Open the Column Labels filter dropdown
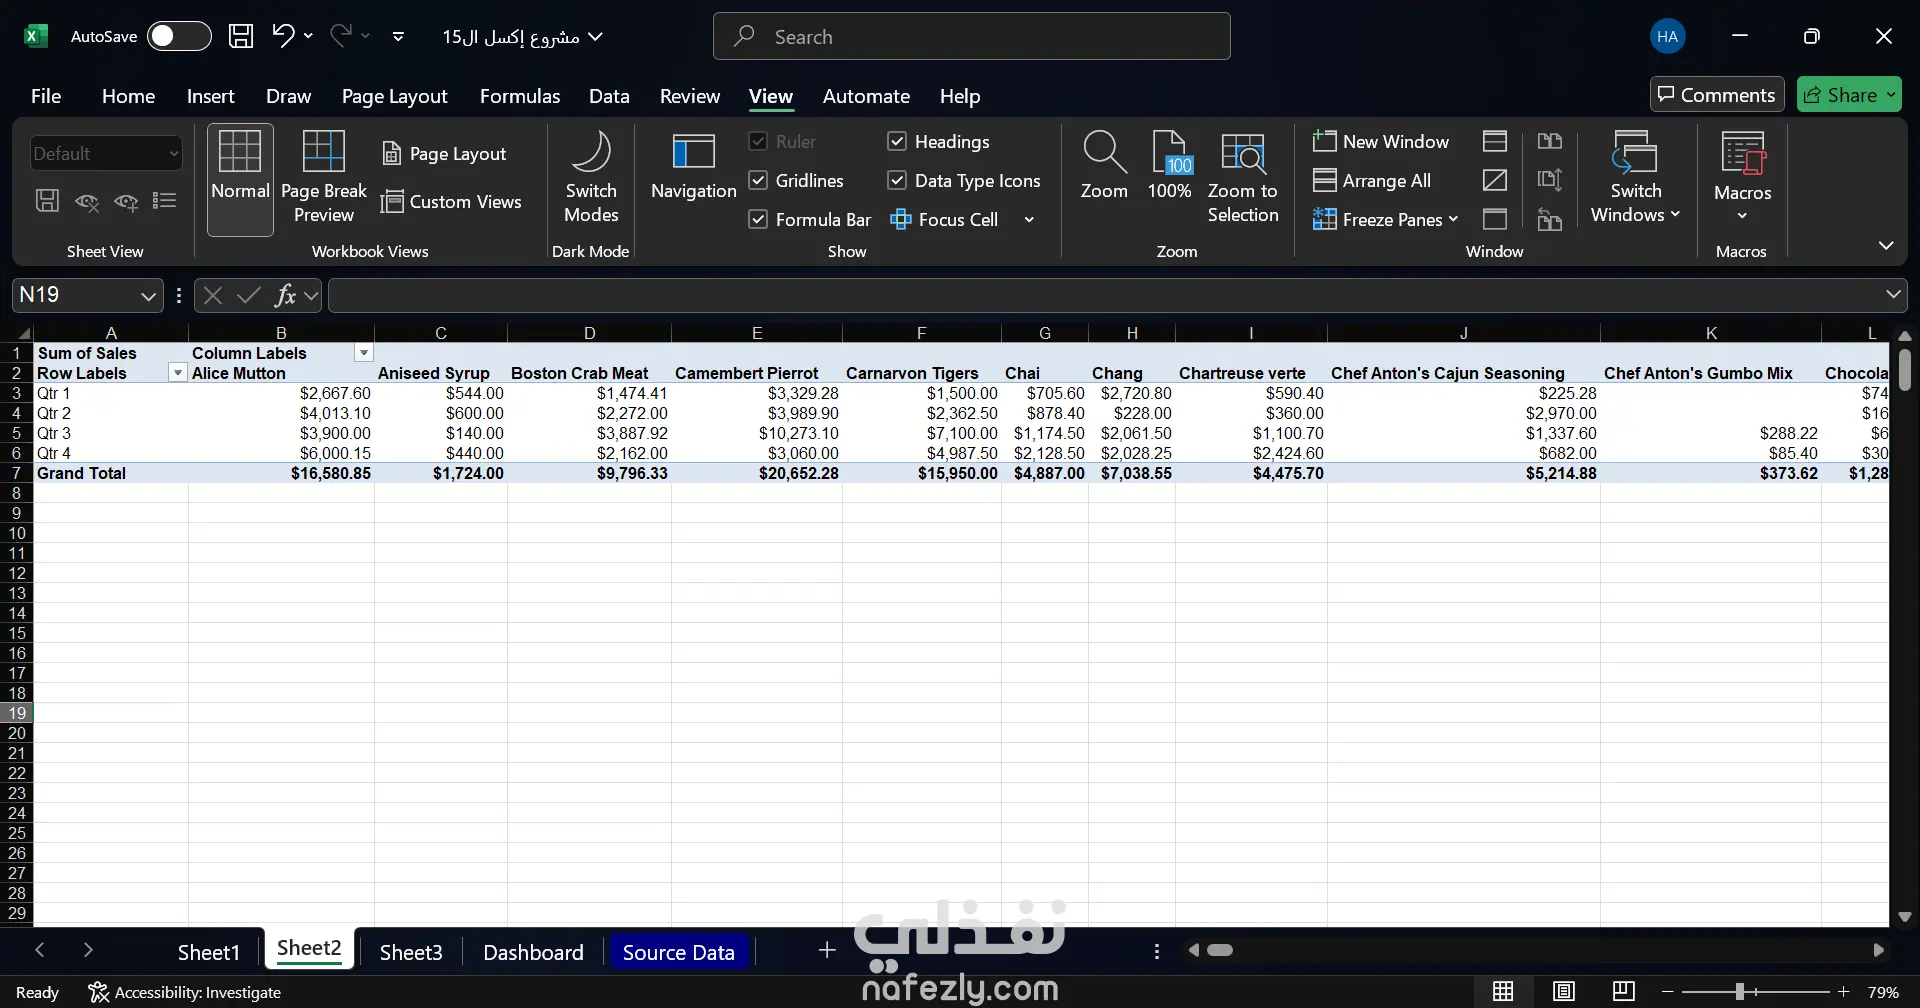This screenshot has width=1920, height=1008. coord(364,353)
